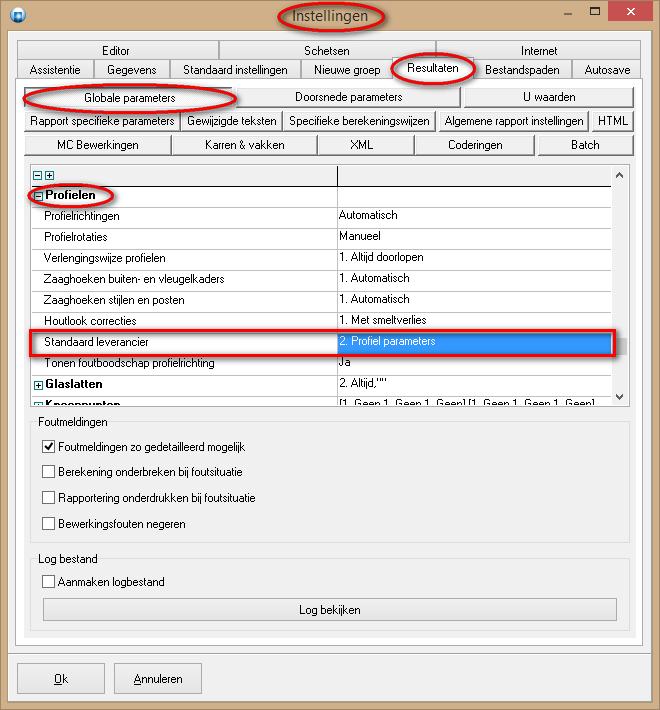
Task: Close the Instellingen window
Action: pos(631,12)
